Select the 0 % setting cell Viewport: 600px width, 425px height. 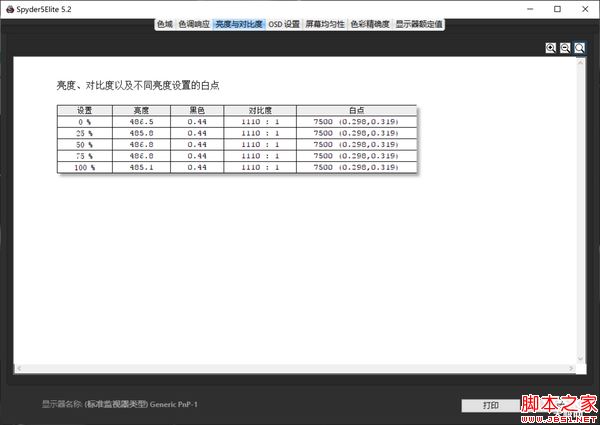[x=85, y=122]
